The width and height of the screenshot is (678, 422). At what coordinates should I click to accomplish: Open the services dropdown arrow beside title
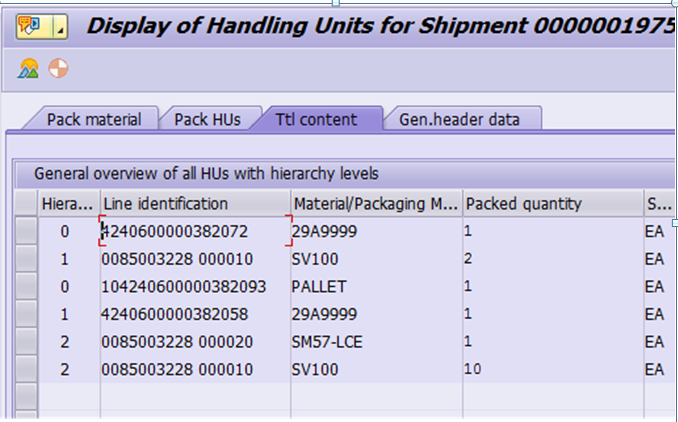[x=60, y=27]
